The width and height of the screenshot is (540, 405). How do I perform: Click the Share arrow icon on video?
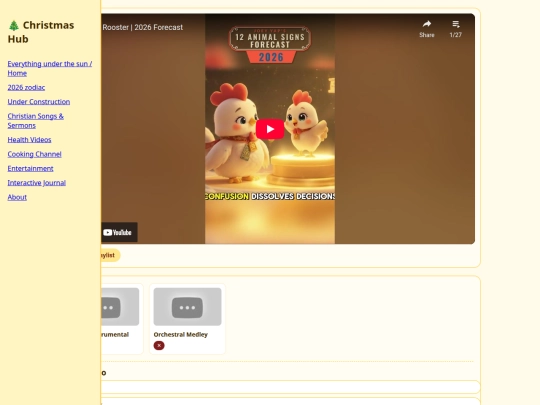tap(427, 24)
